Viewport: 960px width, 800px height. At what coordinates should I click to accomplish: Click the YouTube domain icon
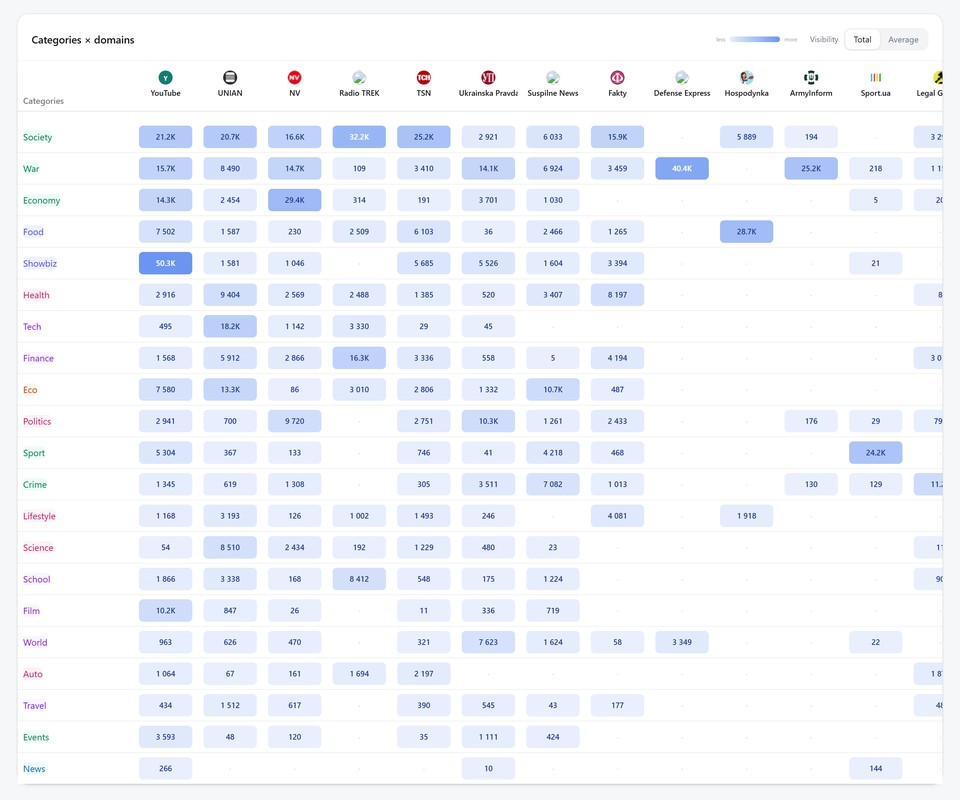165,77
